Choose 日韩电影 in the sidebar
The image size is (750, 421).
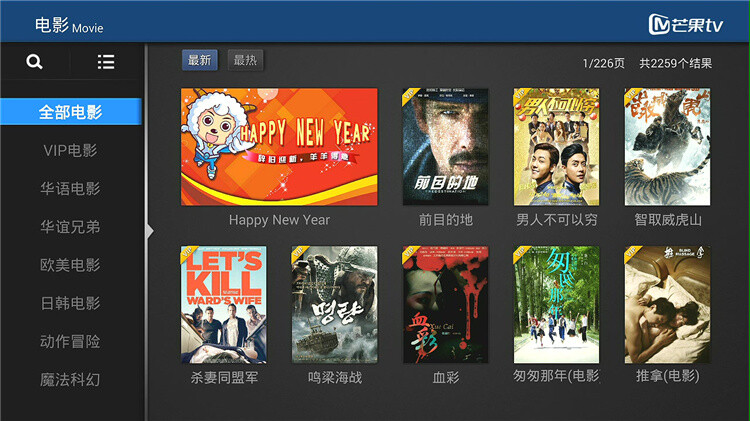(x=71, y=303)
